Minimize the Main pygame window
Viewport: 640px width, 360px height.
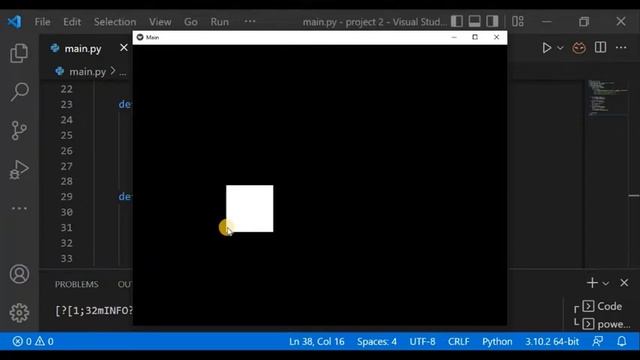[x=454, y=37]
